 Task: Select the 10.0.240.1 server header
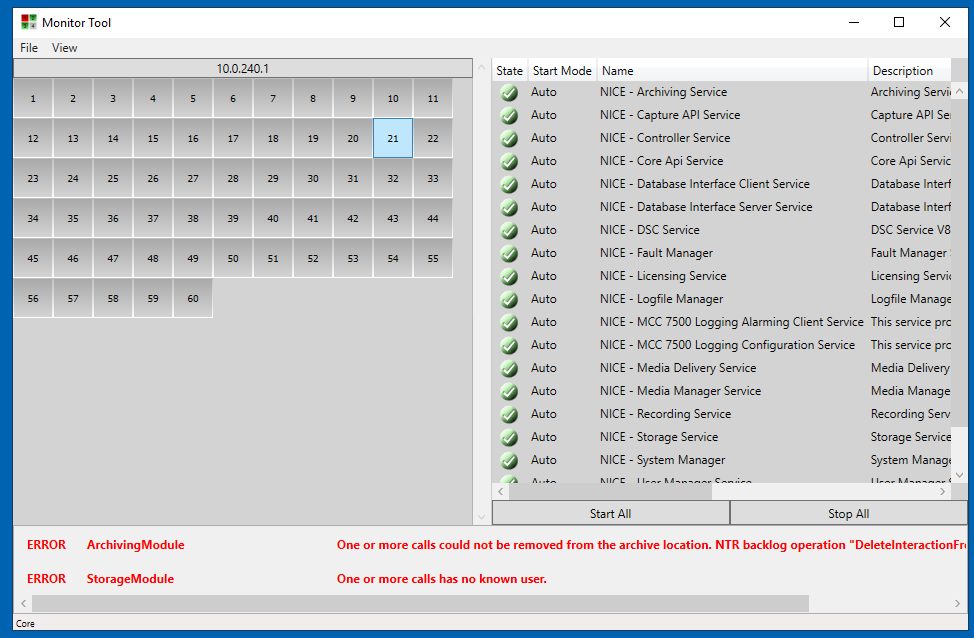point(243,68)
